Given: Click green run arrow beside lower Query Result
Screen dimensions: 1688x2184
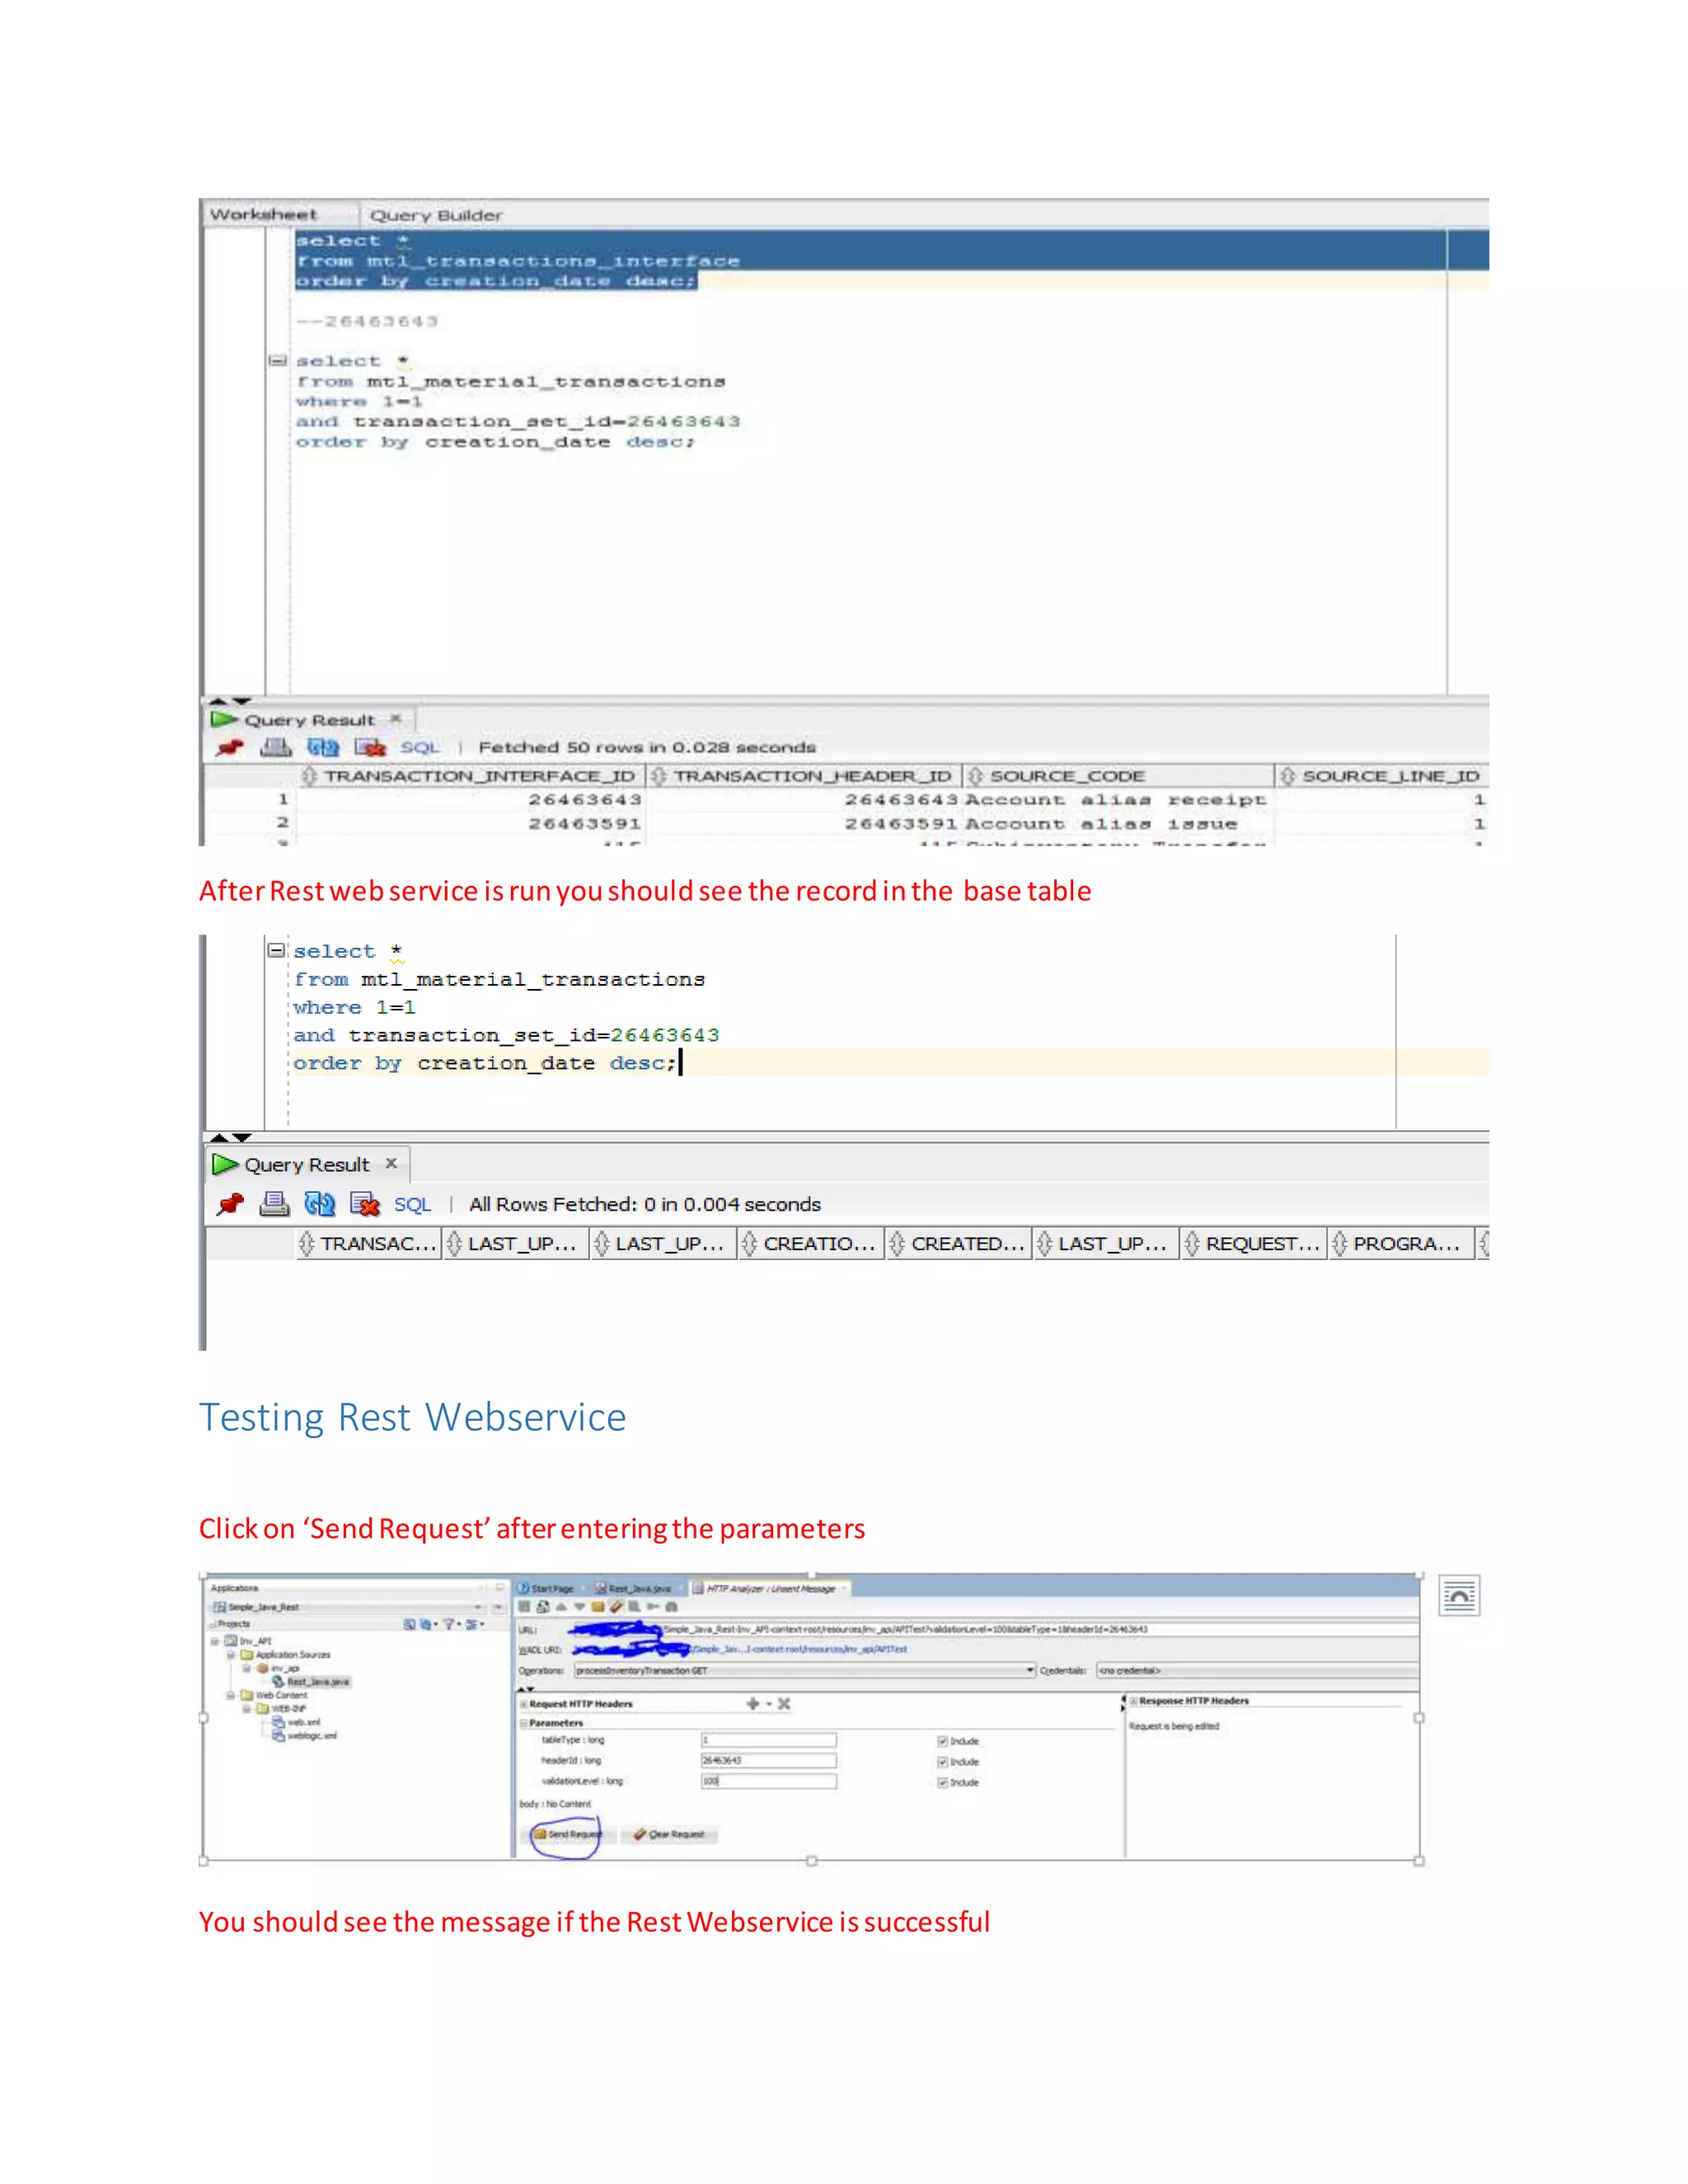Looking at the screenshot, I should [224, 1164].
